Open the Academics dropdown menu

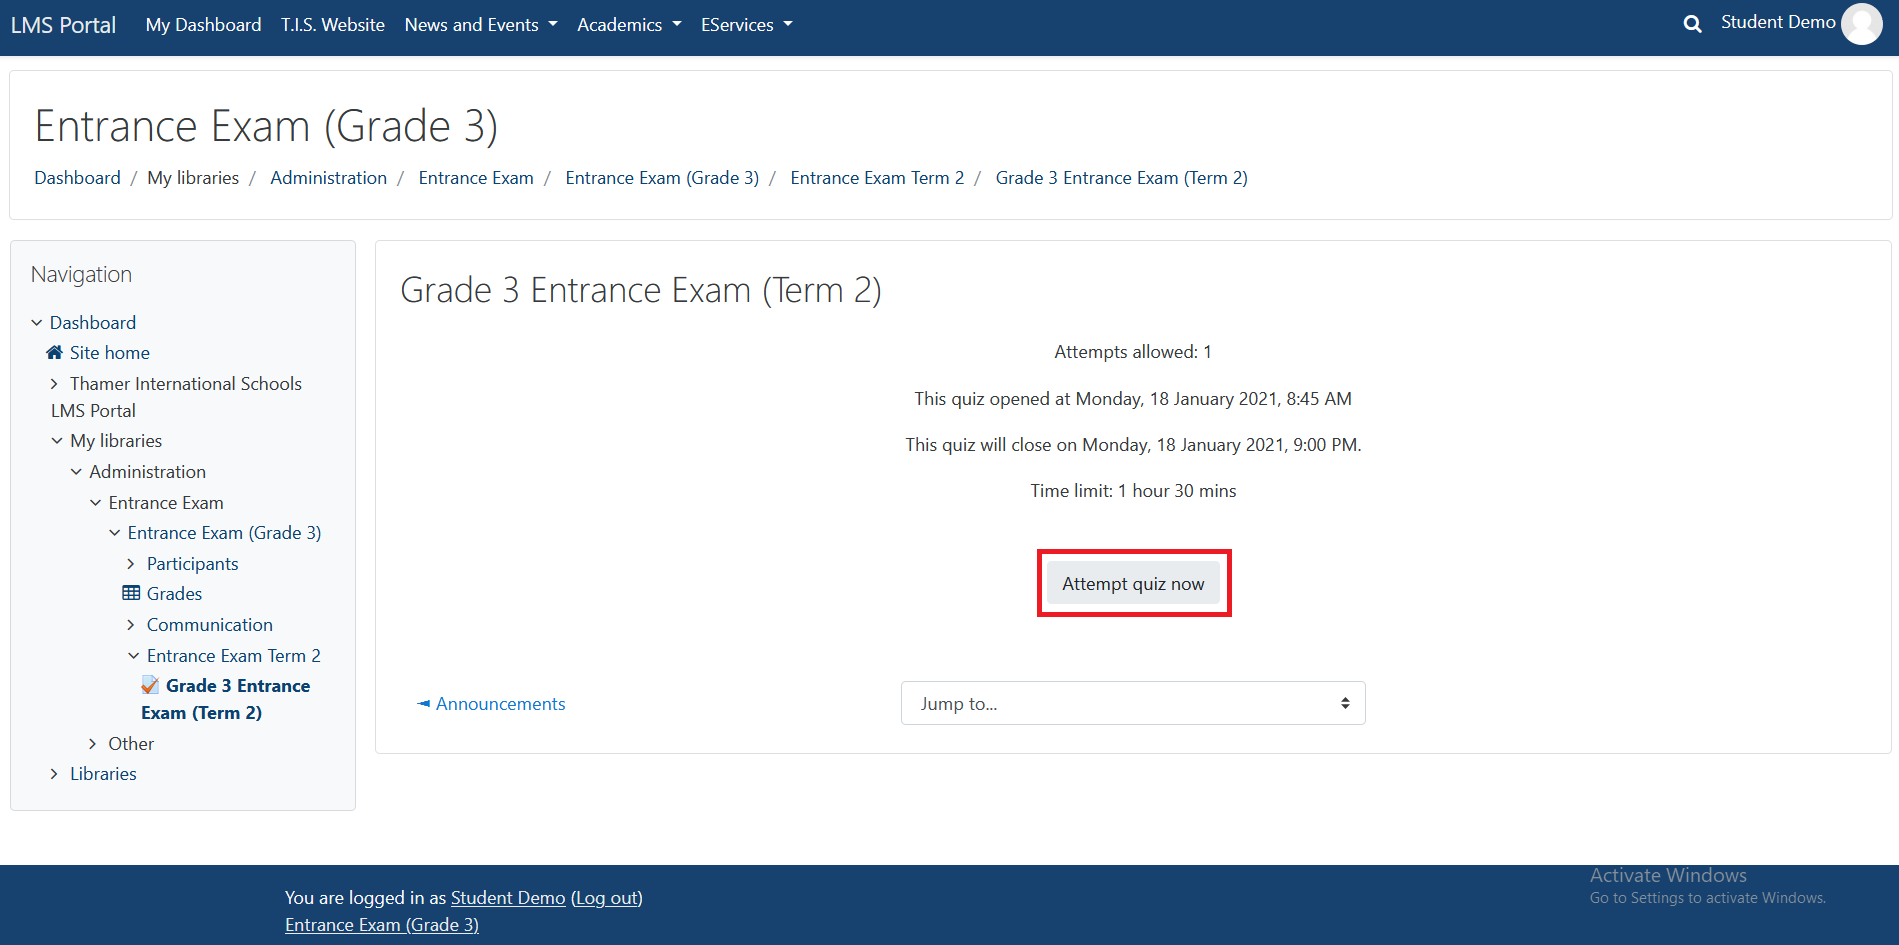[629, 24]
